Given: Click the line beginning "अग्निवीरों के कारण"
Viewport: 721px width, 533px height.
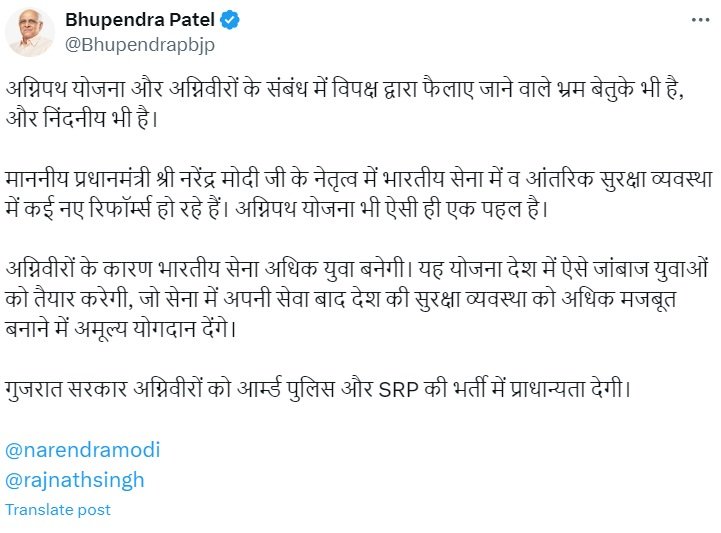Looking at the screenshot, I should (357, 269).
